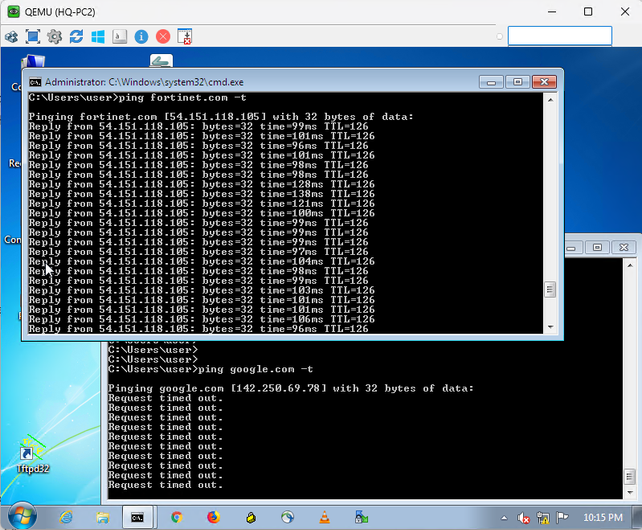Click the reply line with time=100ms

[x=201, y=213]
